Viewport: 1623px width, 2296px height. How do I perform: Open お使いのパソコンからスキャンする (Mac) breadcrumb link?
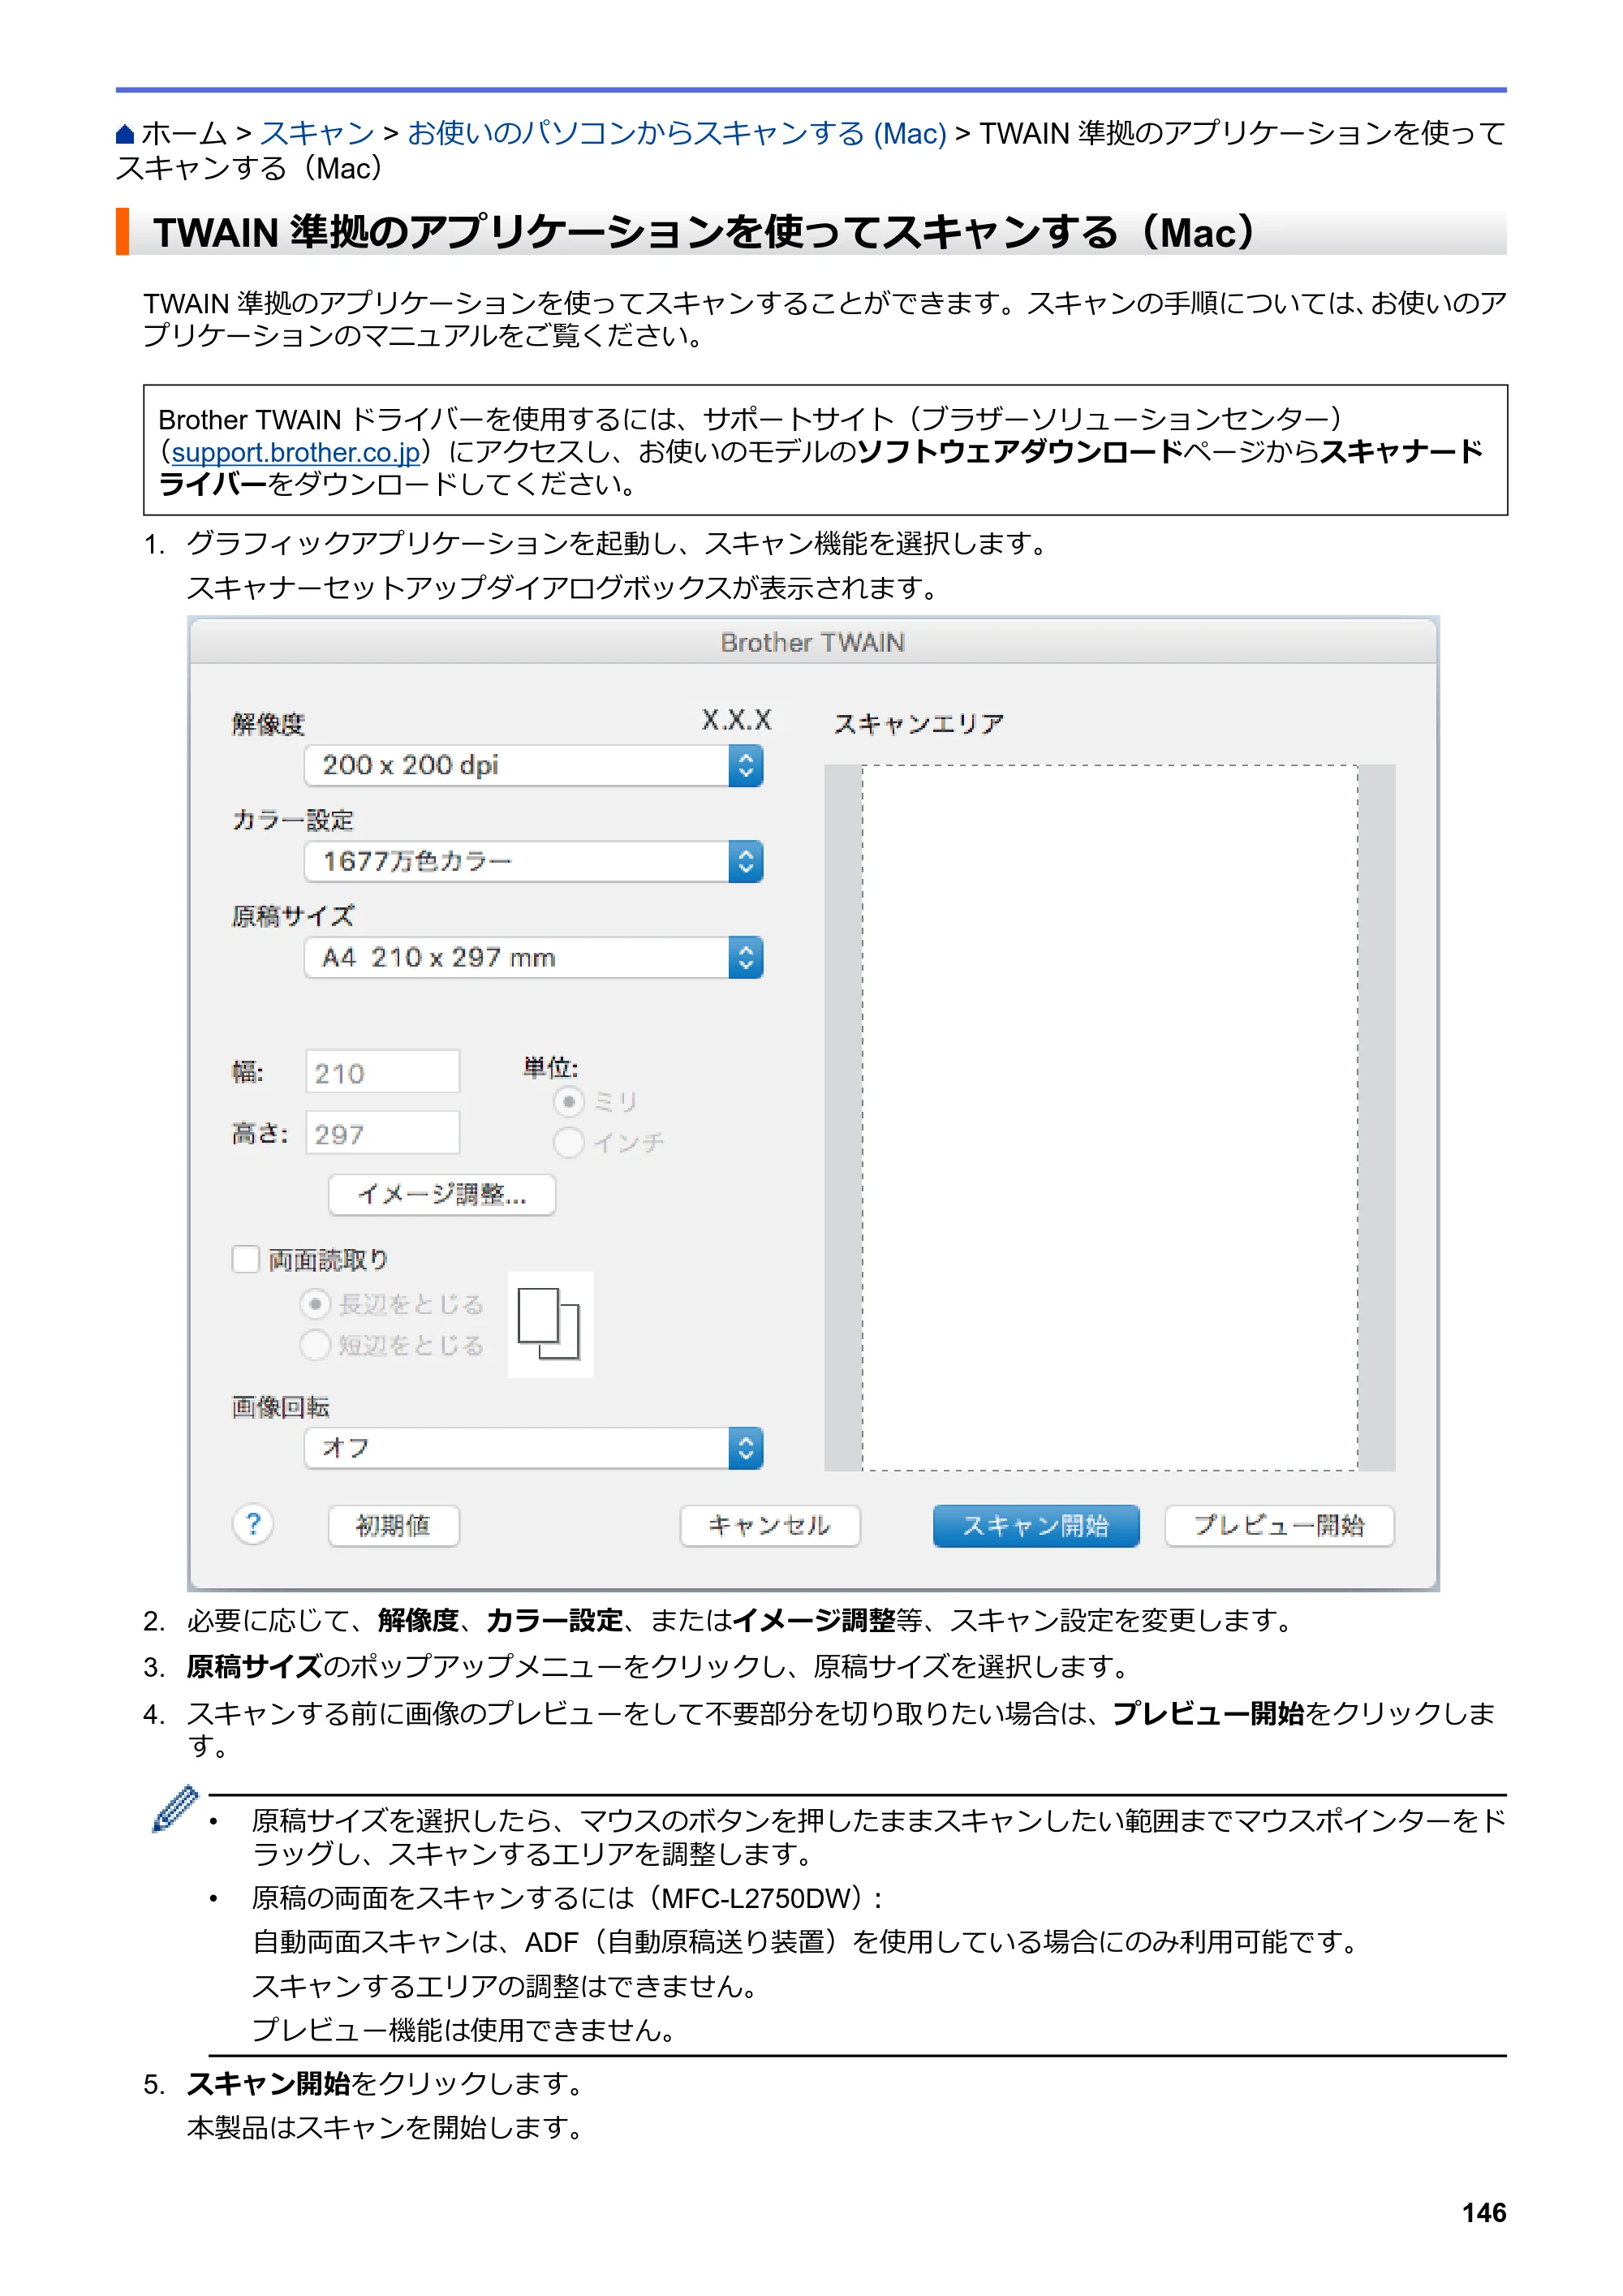677,133
